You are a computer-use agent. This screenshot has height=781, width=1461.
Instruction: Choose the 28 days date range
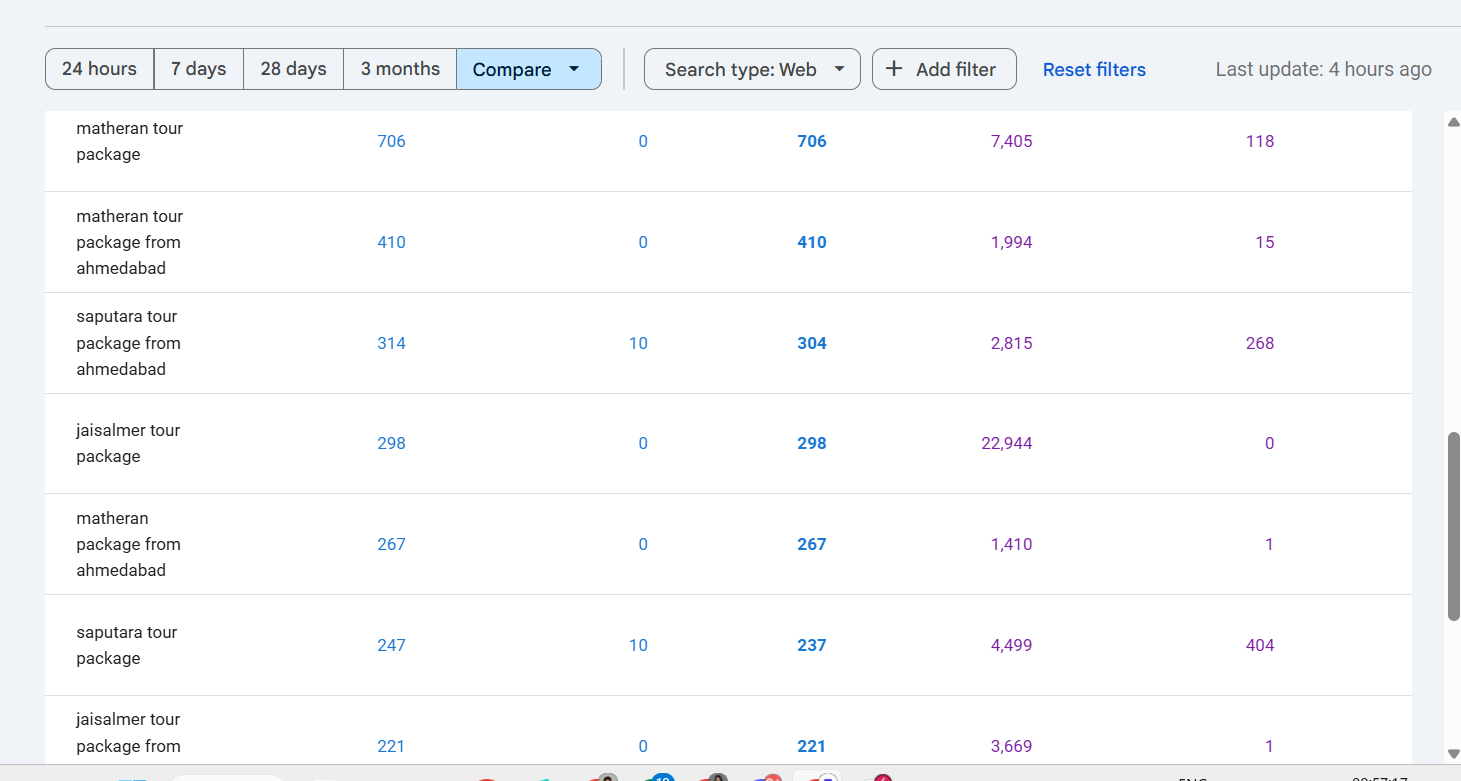click(293, 69)
